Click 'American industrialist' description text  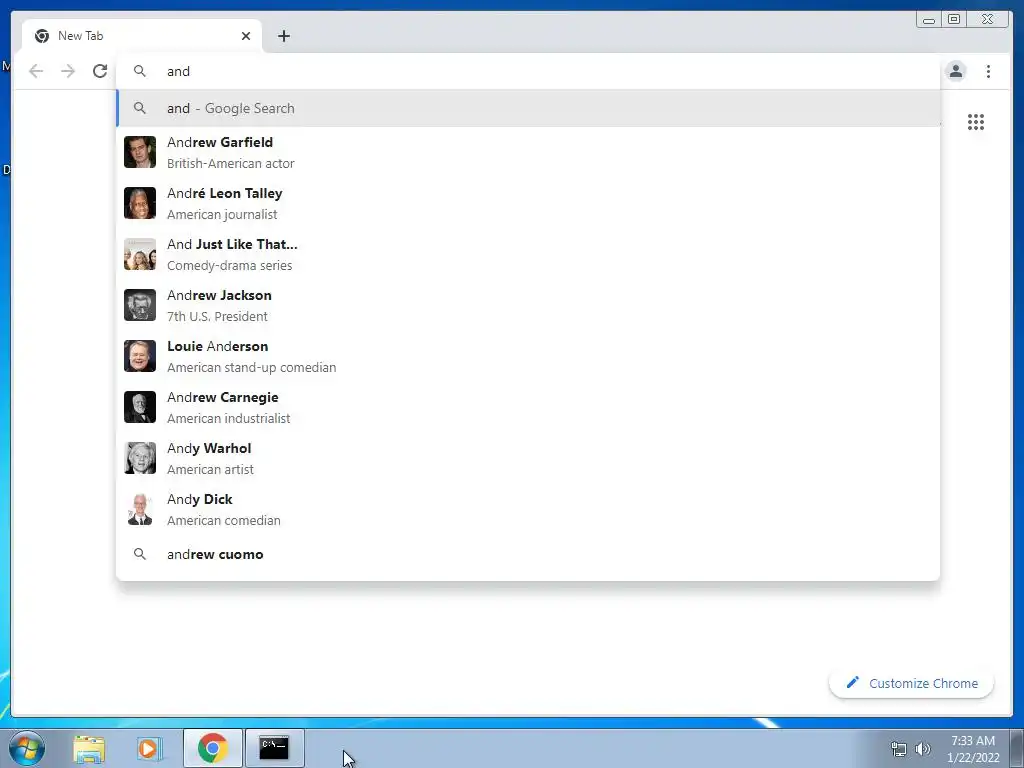tap(229, 419)
